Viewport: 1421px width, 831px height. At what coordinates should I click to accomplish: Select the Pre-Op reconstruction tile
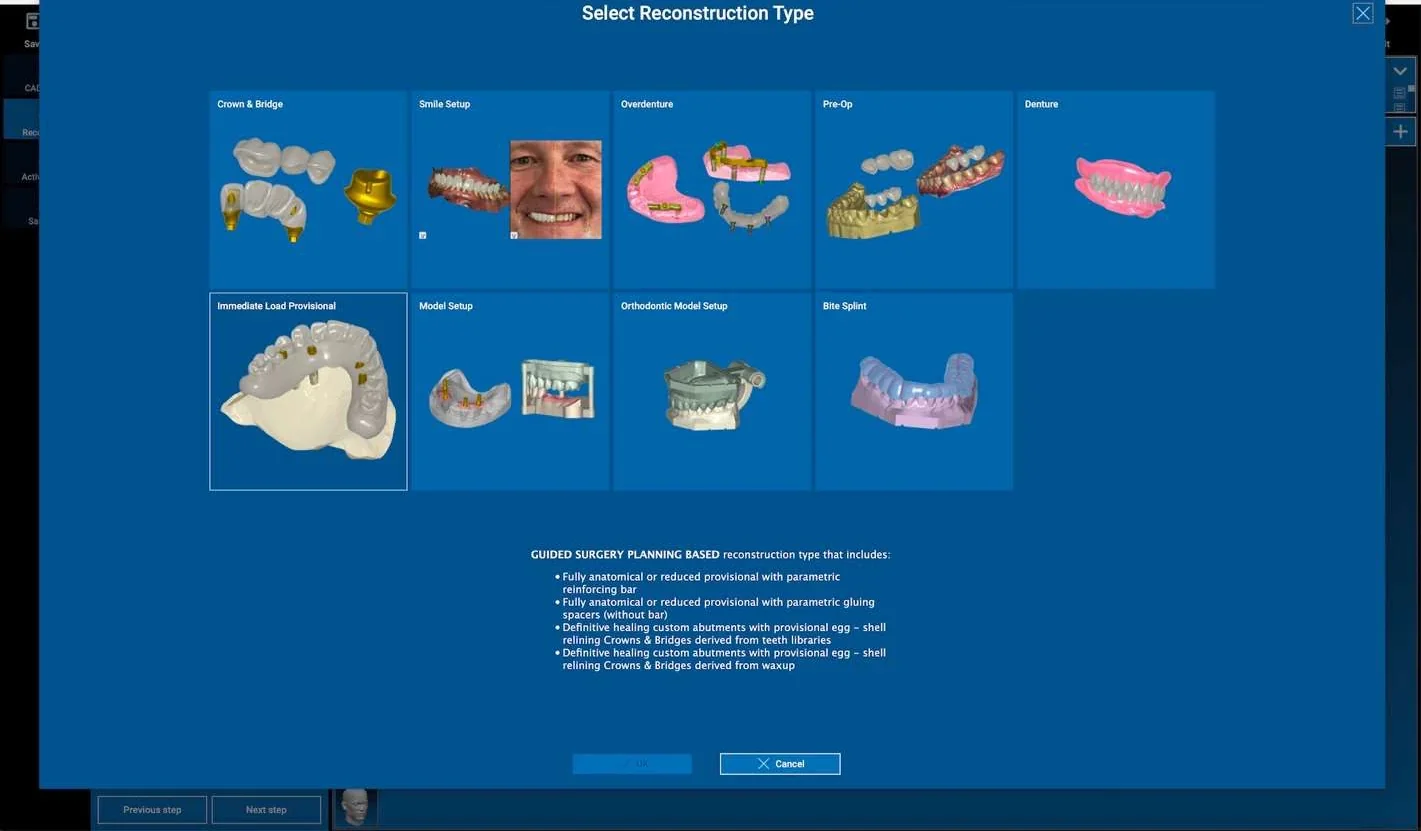click(x=914, y=190)
